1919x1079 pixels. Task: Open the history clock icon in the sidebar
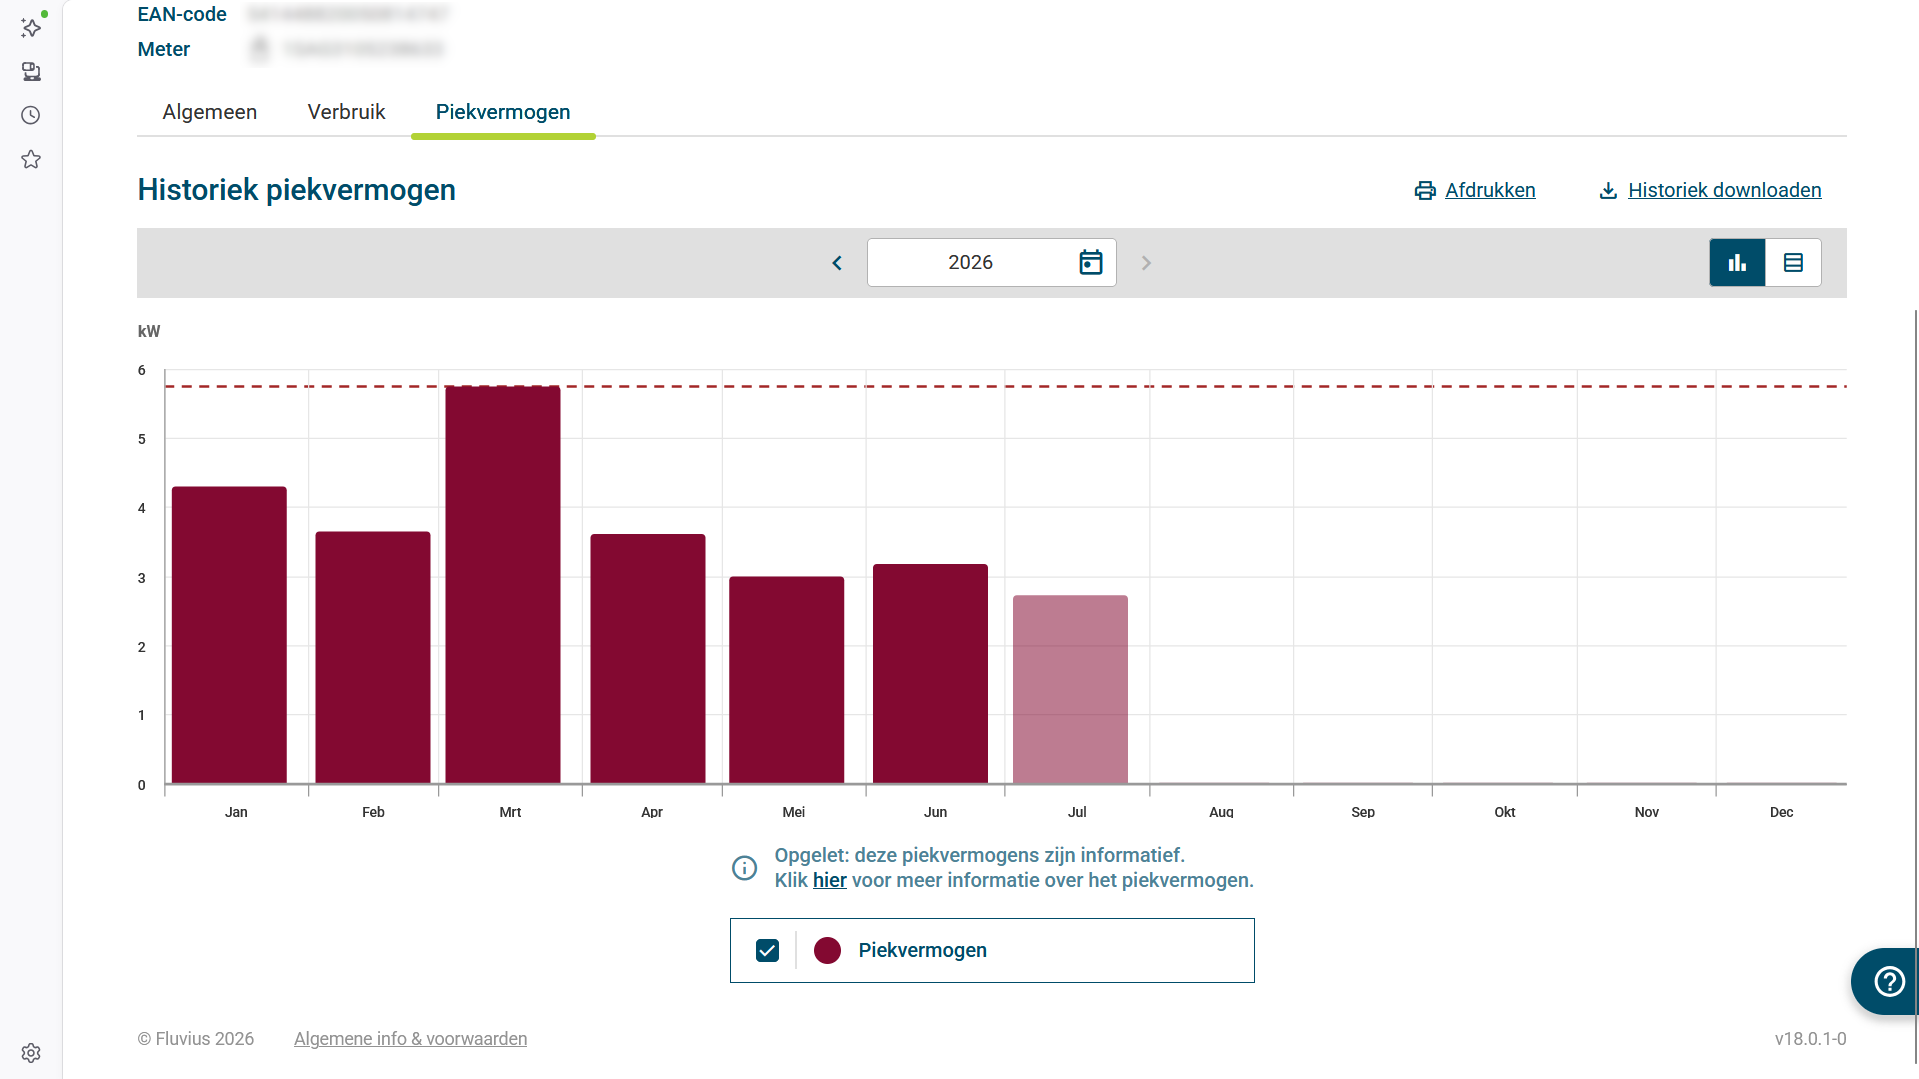pyautogui.click(x=31, y=115)
